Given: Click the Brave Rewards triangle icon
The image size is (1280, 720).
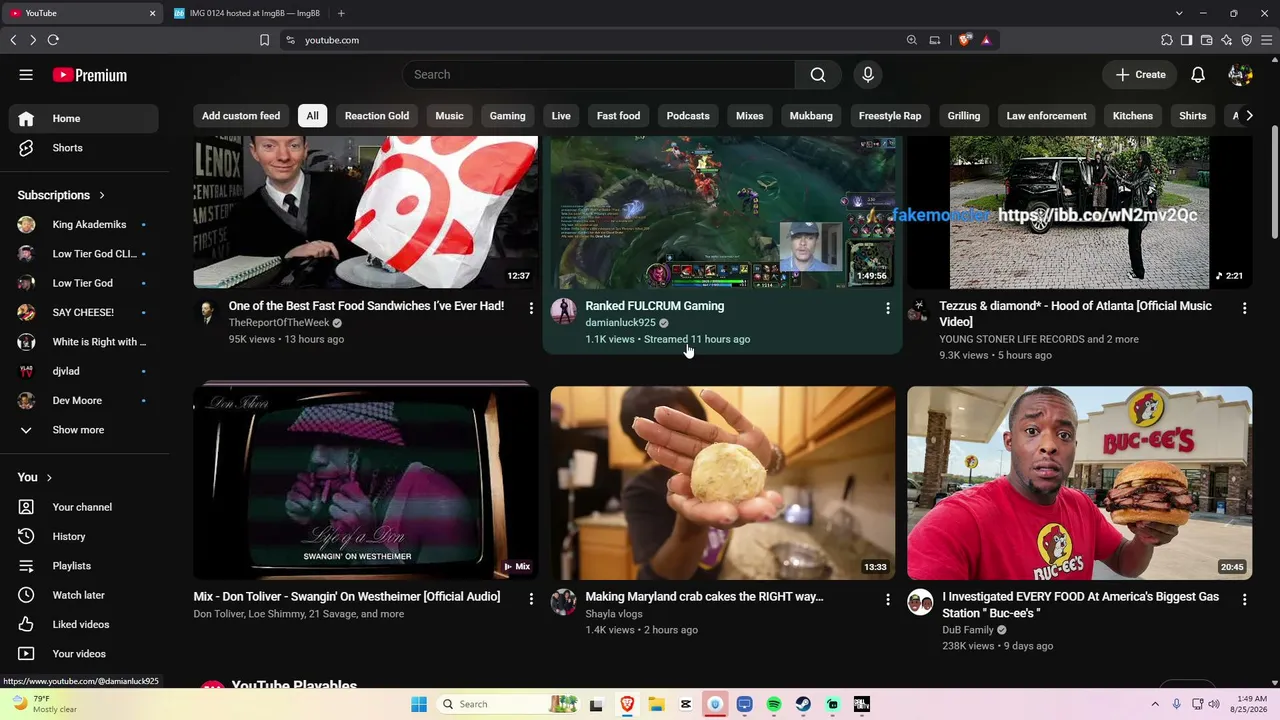Looking at the screenshot, I should (986, 40).
